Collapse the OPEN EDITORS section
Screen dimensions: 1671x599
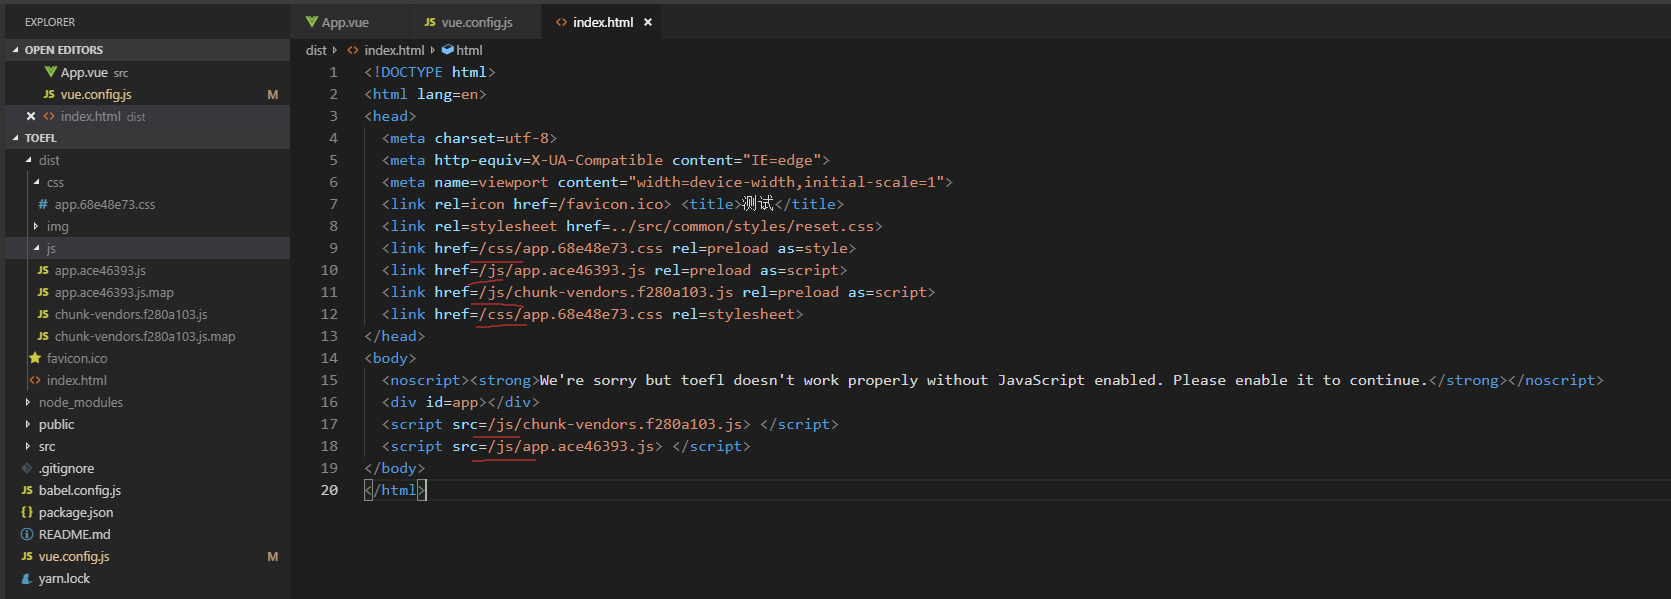pyautogui.click(x=16, y=50)
